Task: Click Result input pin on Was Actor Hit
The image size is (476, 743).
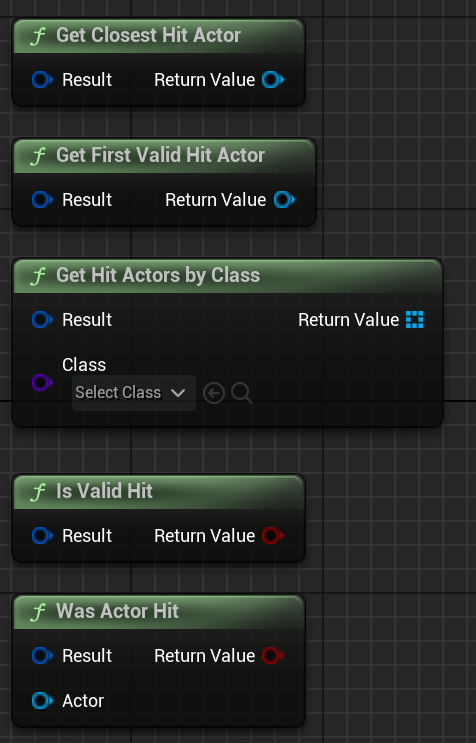Action: tap(42, 656)
